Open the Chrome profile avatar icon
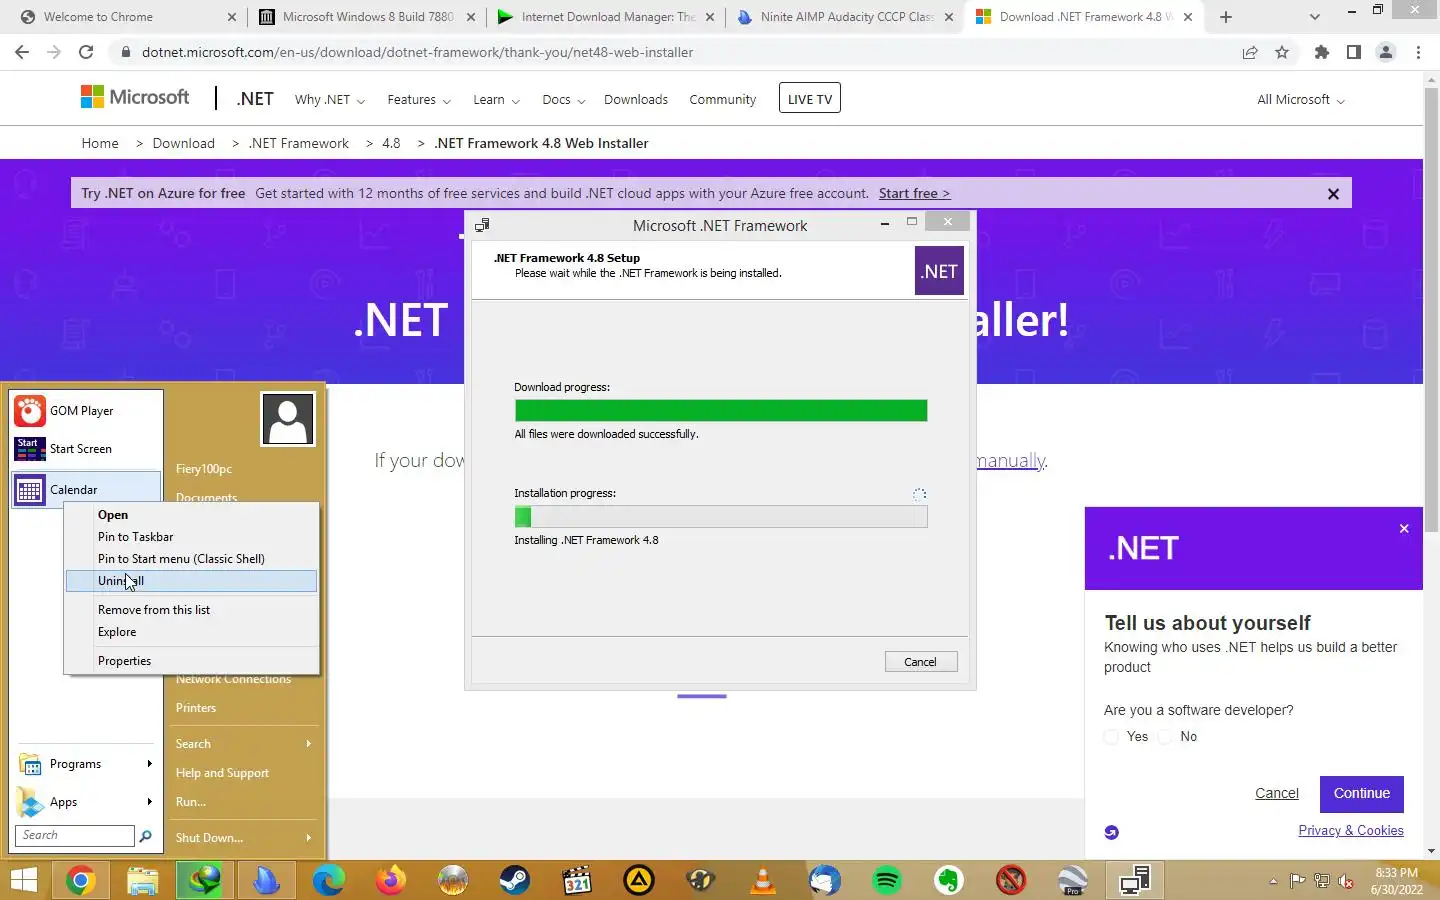 pyautogui.click(x=1386, y=52)
